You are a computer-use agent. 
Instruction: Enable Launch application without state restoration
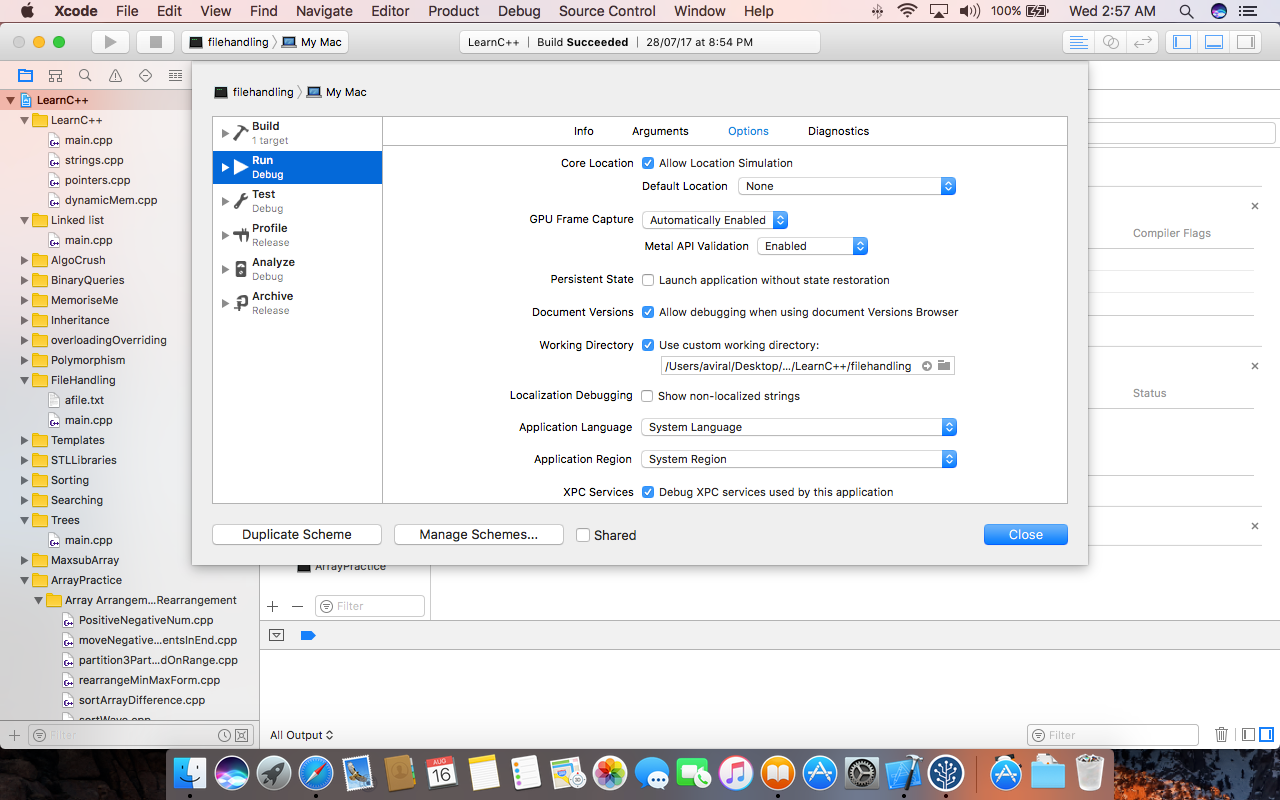point(648,280)
